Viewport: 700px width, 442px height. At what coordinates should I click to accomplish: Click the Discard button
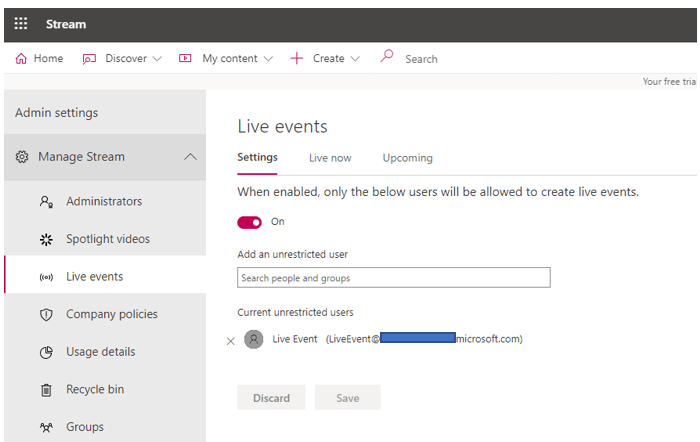271,398
